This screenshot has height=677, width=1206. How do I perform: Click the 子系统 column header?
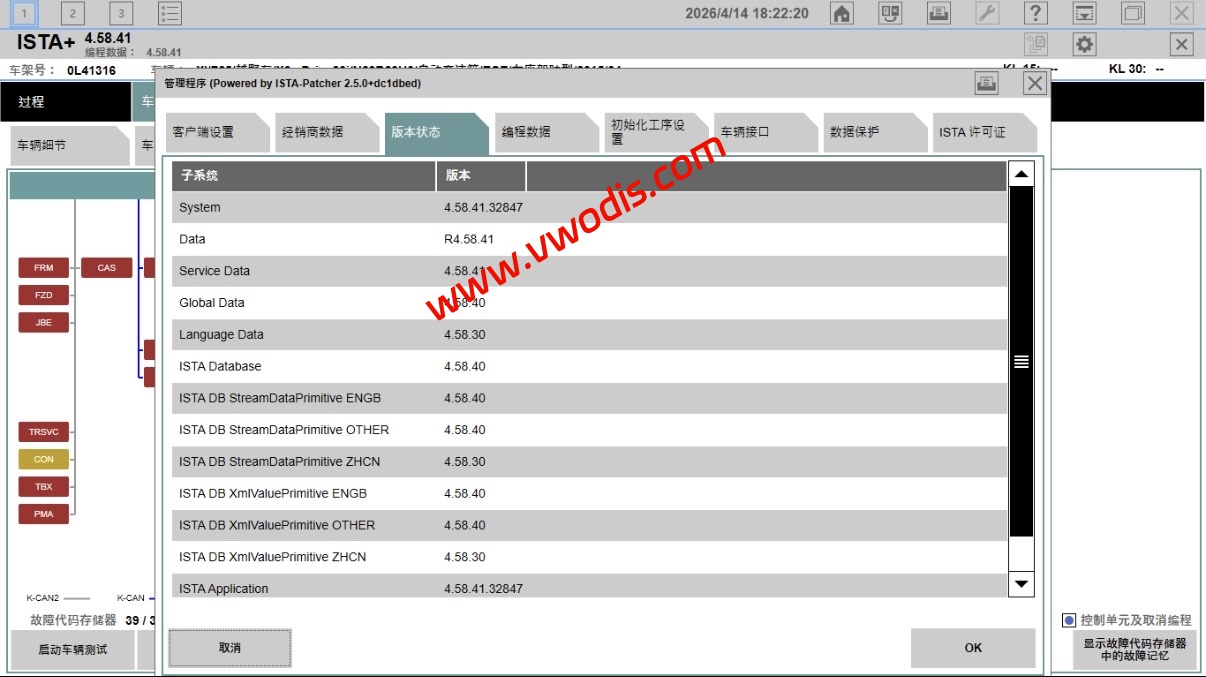pos(302,175)
